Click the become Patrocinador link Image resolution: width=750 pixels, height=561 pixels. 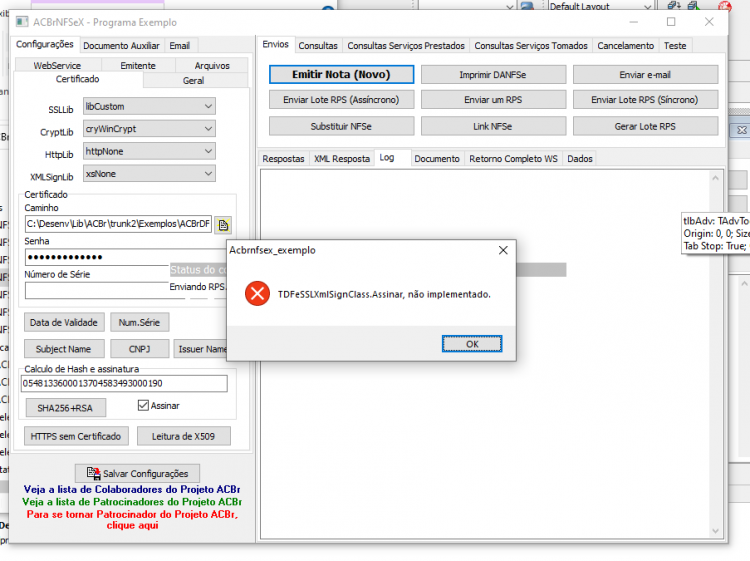(x=132, y=520)
